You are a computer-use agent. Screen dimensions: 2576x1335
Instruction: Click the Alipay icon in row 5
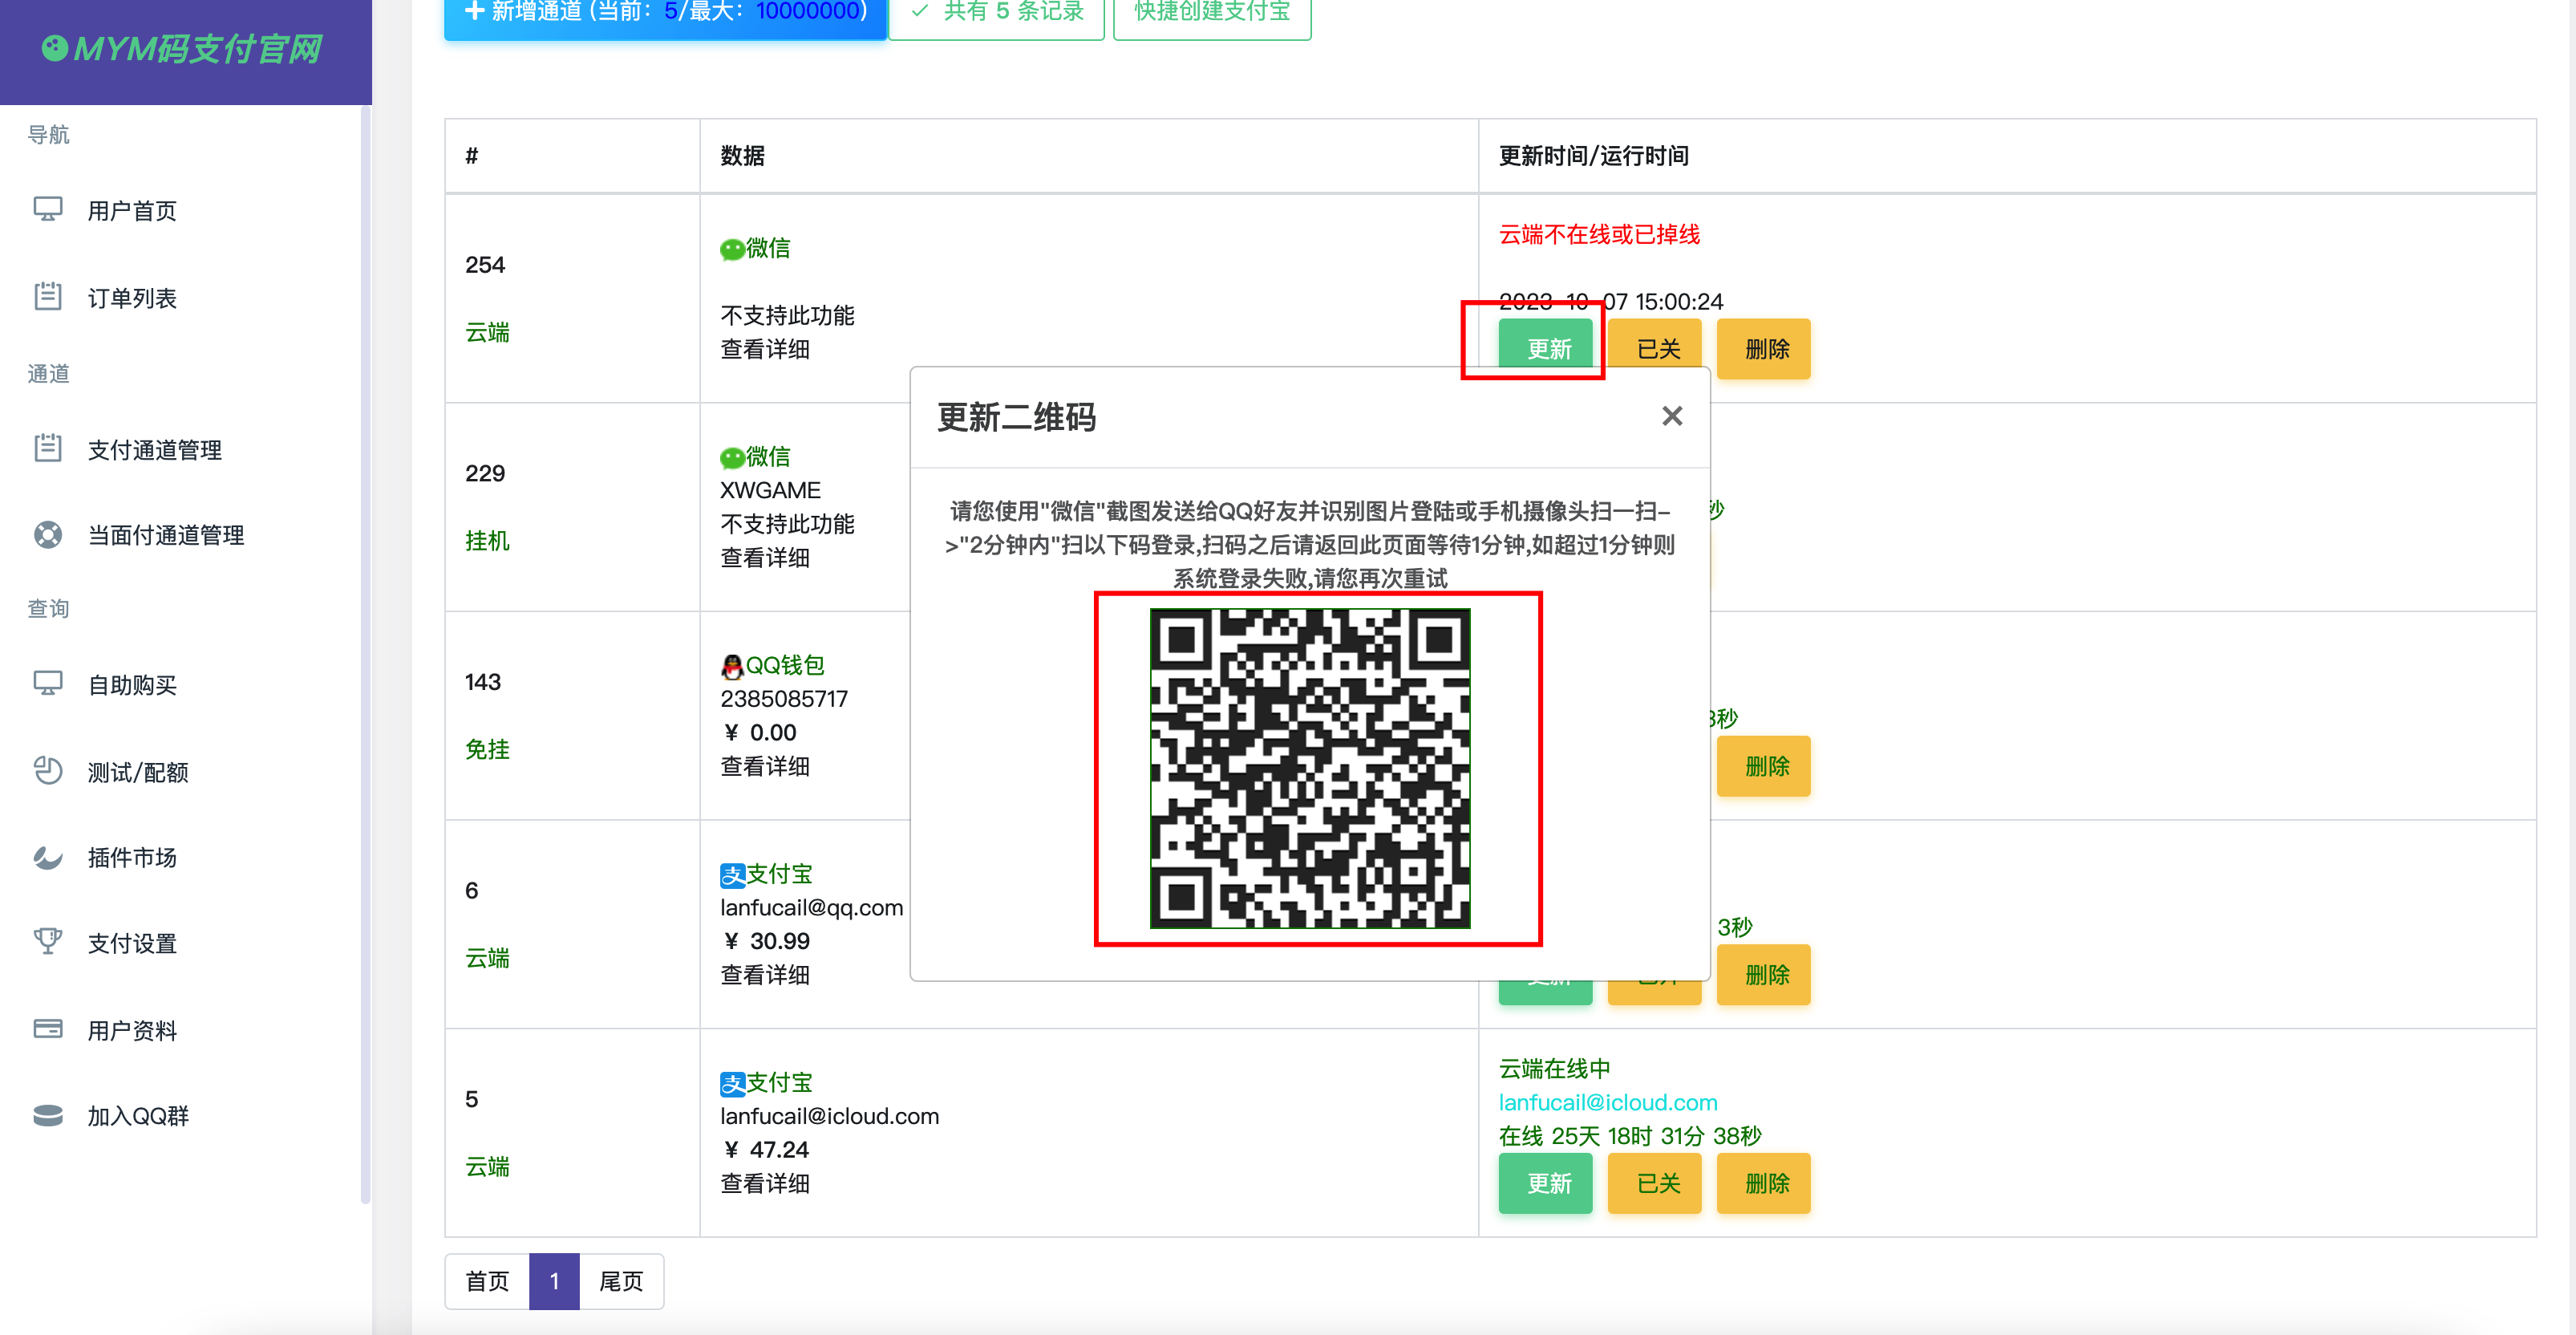(732, 1084)
